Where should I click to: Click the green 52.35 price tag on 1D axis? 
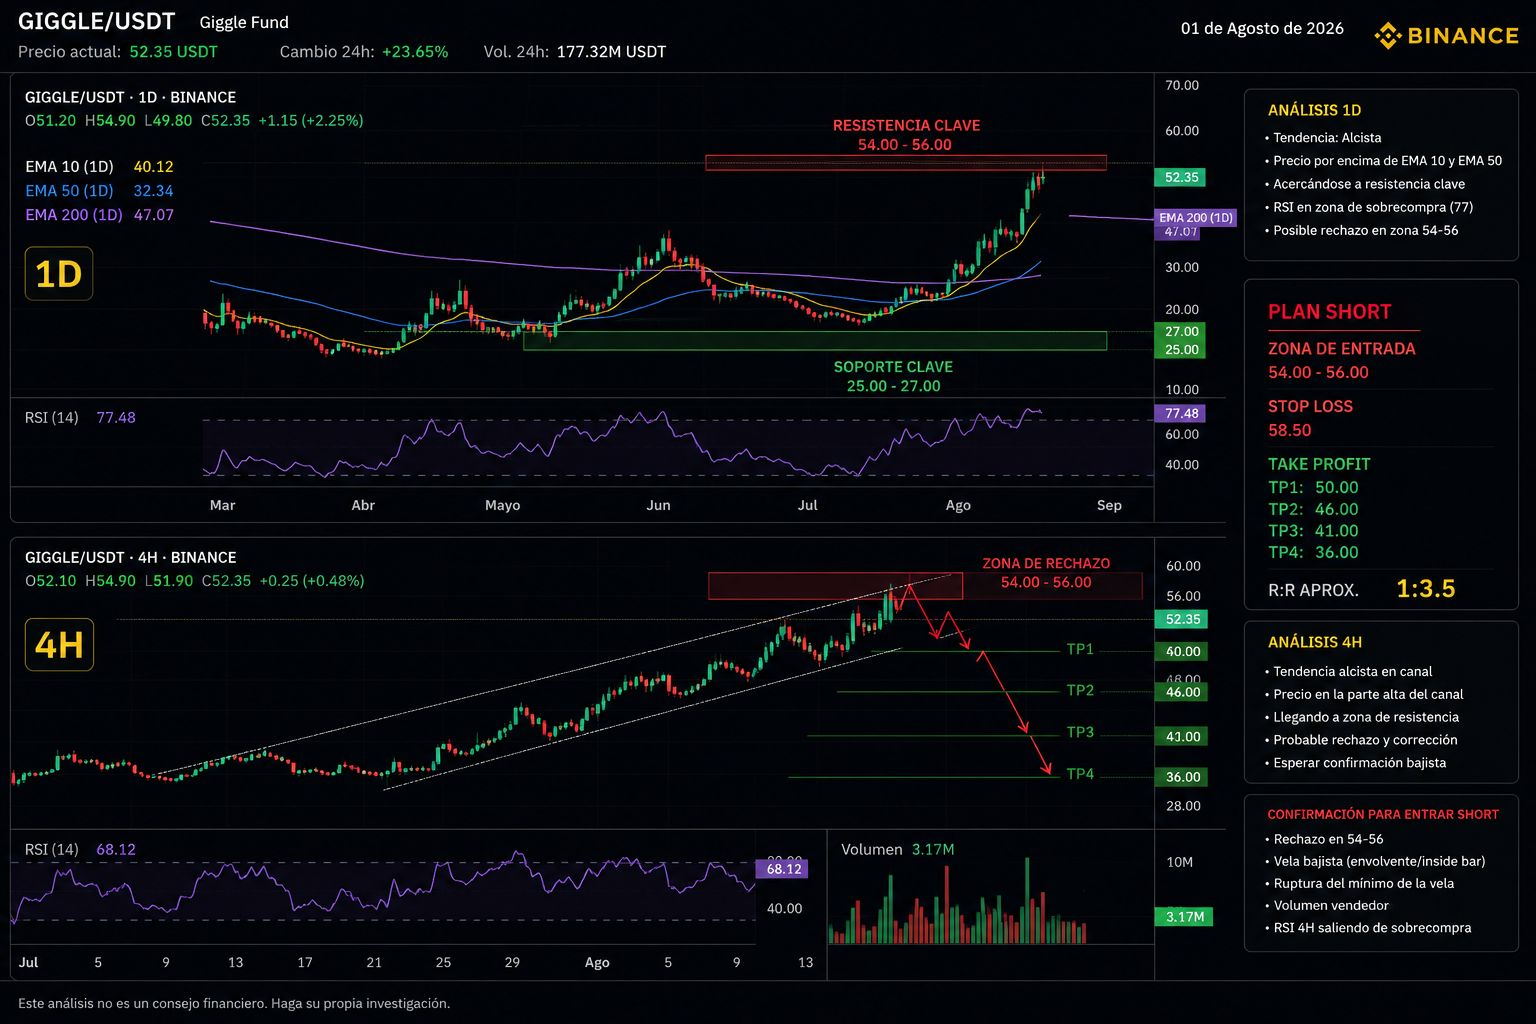point(1181,177)
